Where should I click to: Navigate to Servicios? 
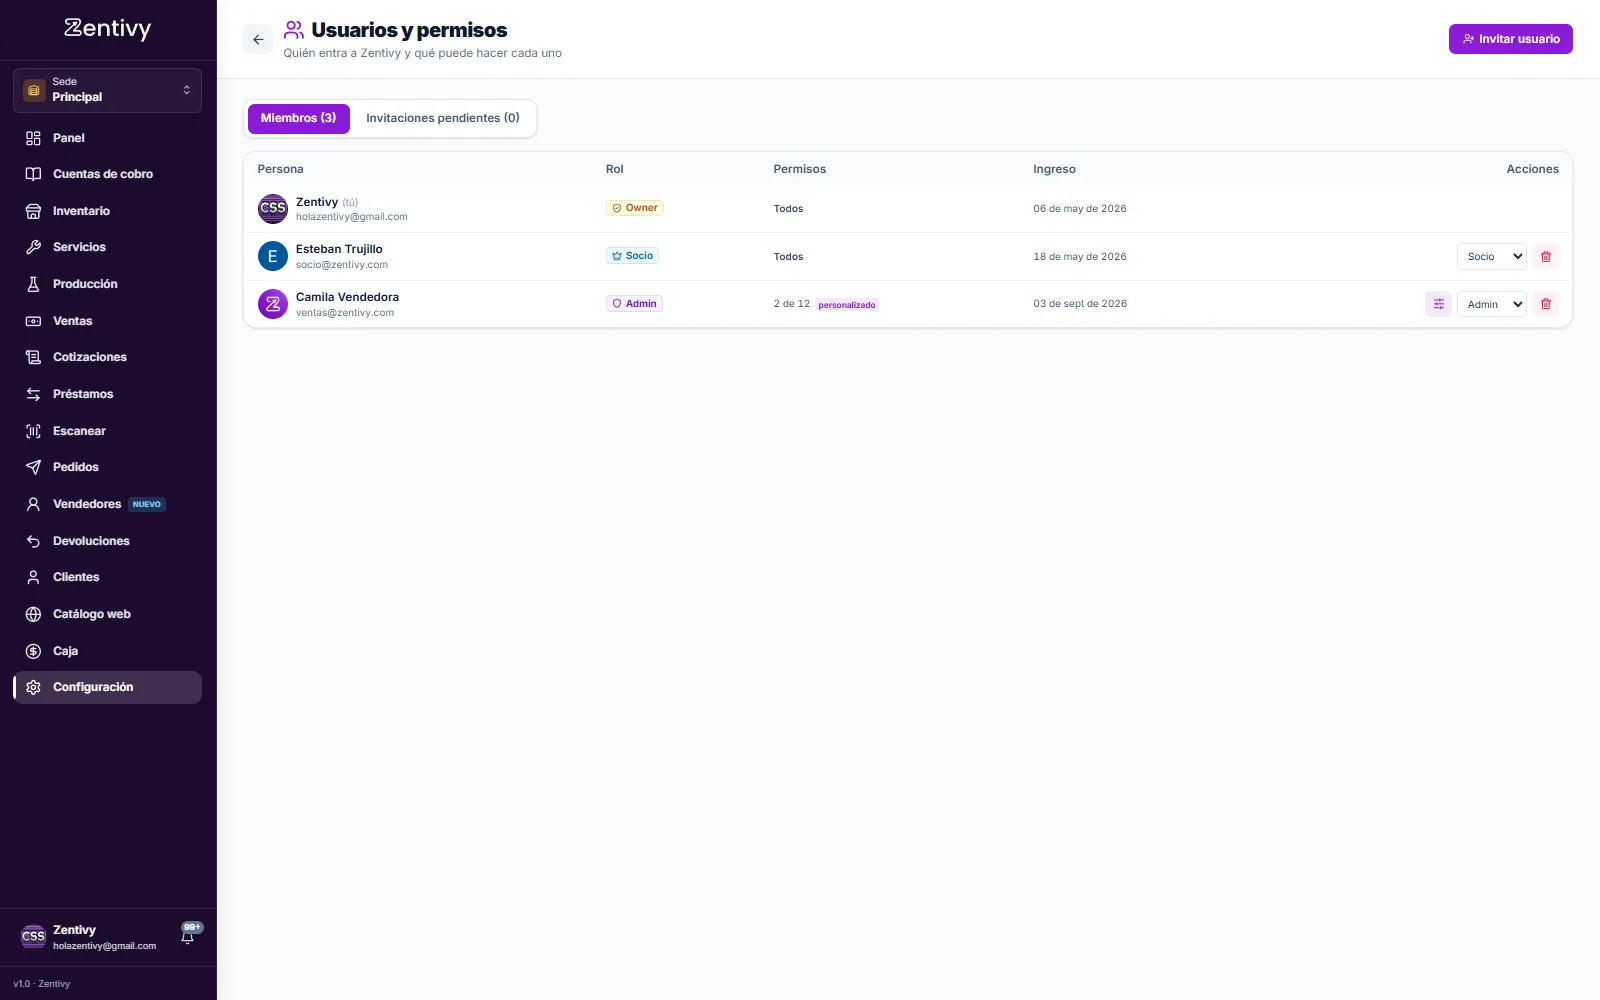[108, 247]
